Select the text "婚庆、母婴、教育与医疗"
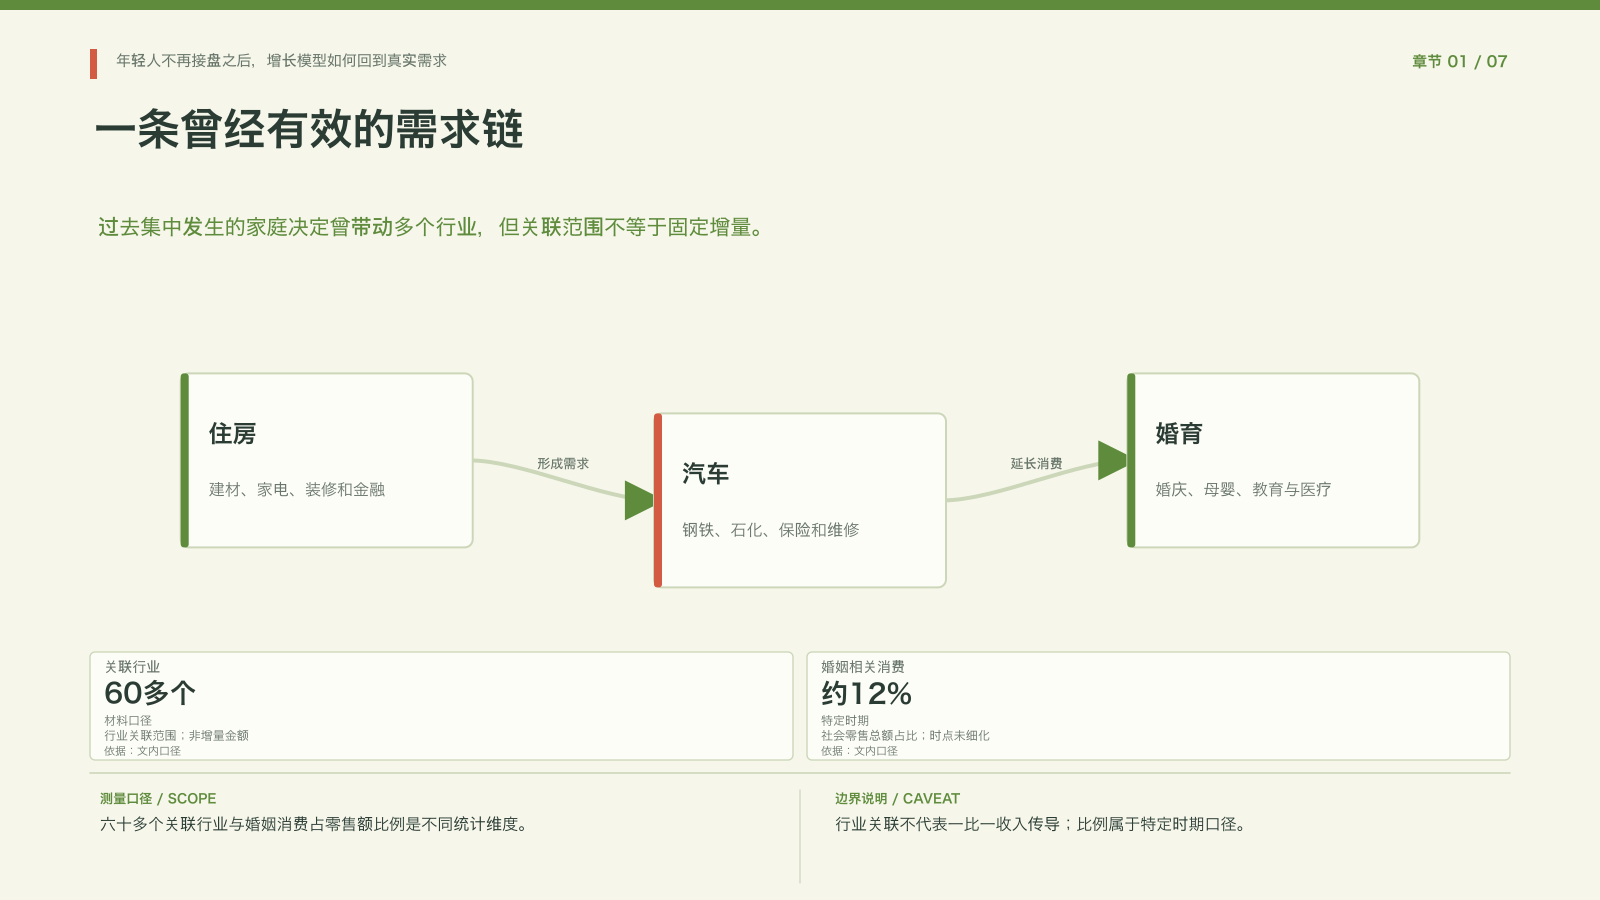 1243,490
